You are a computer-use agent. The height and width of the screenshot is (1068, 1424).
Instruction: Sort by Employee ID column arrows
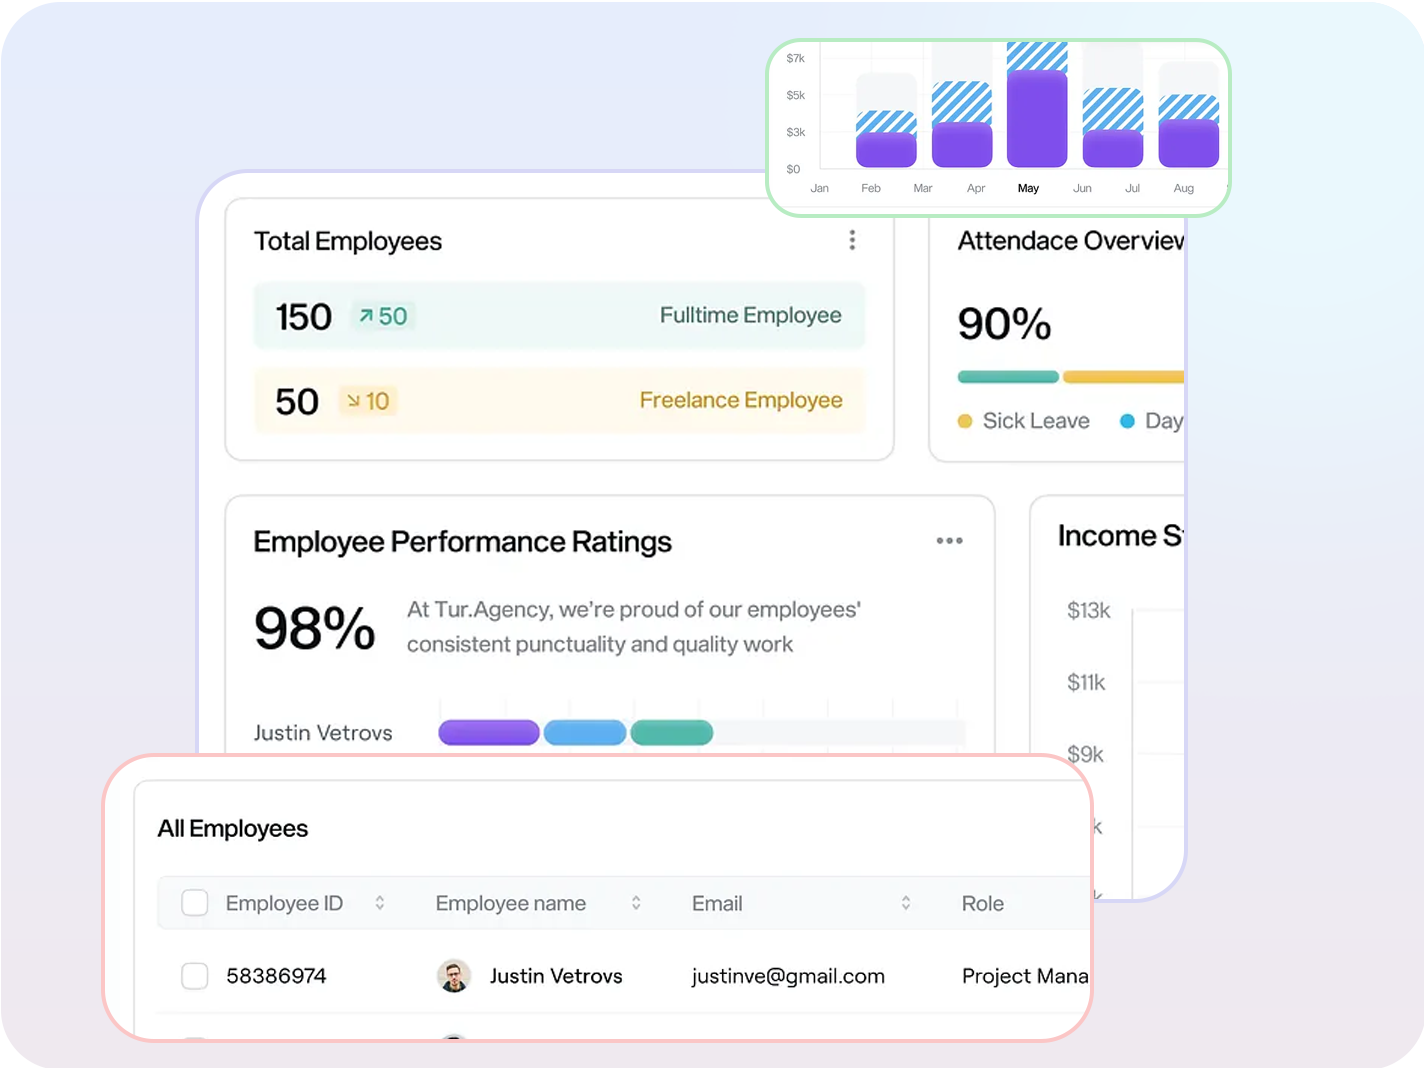click(380, 903)
